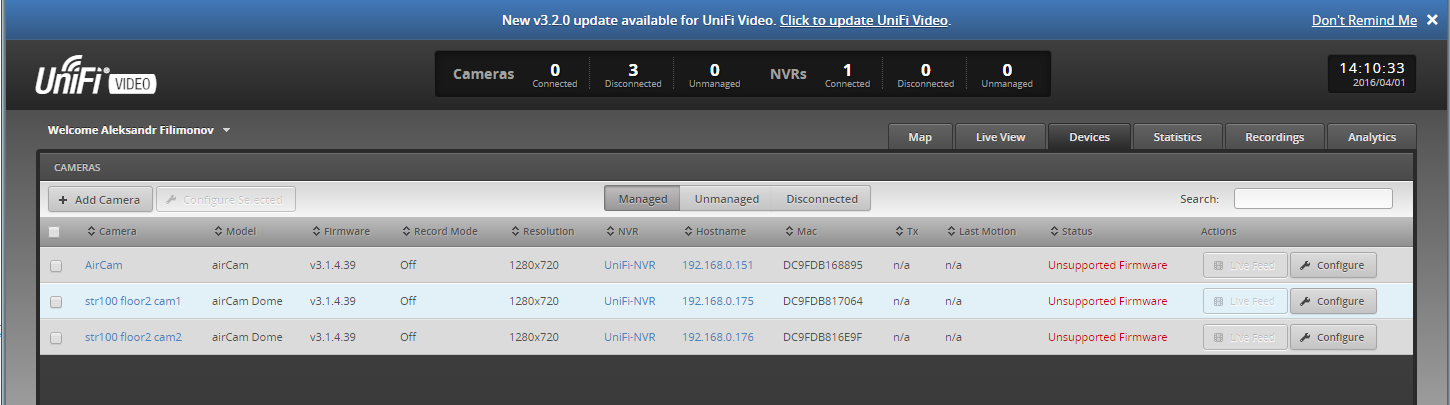Select the str100 floor2 cam2 checkbox
The image size is (1450, 405).
56,338
